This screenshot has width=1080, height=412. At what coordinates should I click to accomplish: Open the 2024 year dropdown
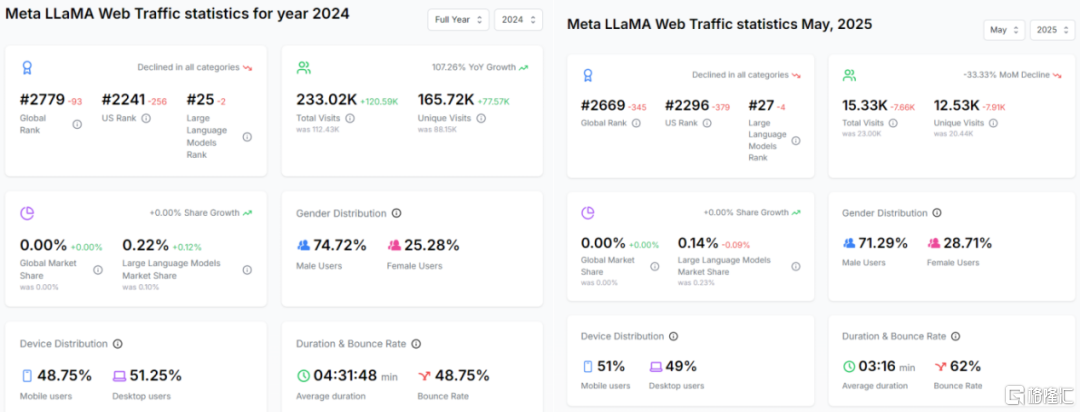click(x=518, y=20)
